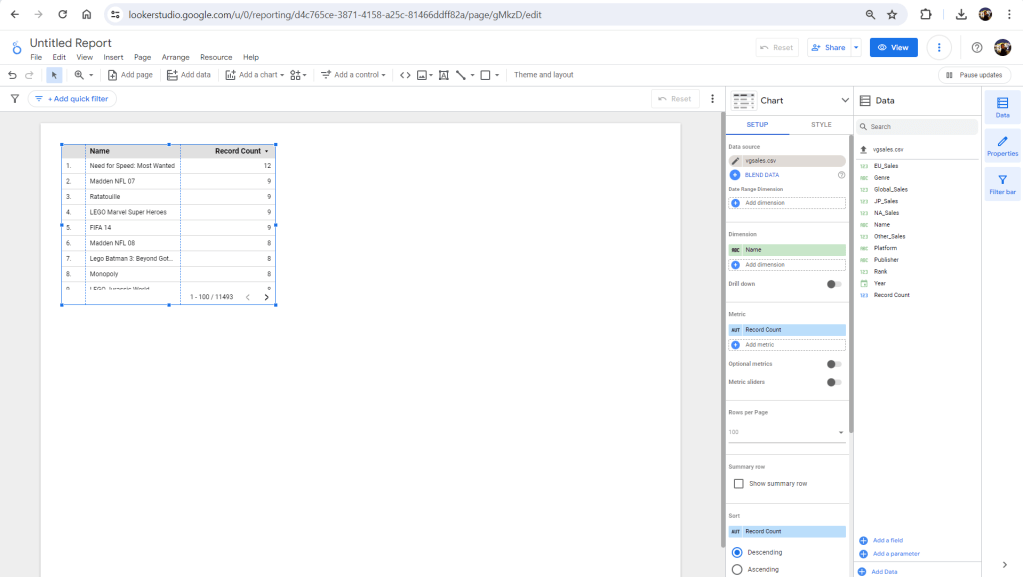Click the embed URL code icon
The image size is (1023, 577).
405,75
